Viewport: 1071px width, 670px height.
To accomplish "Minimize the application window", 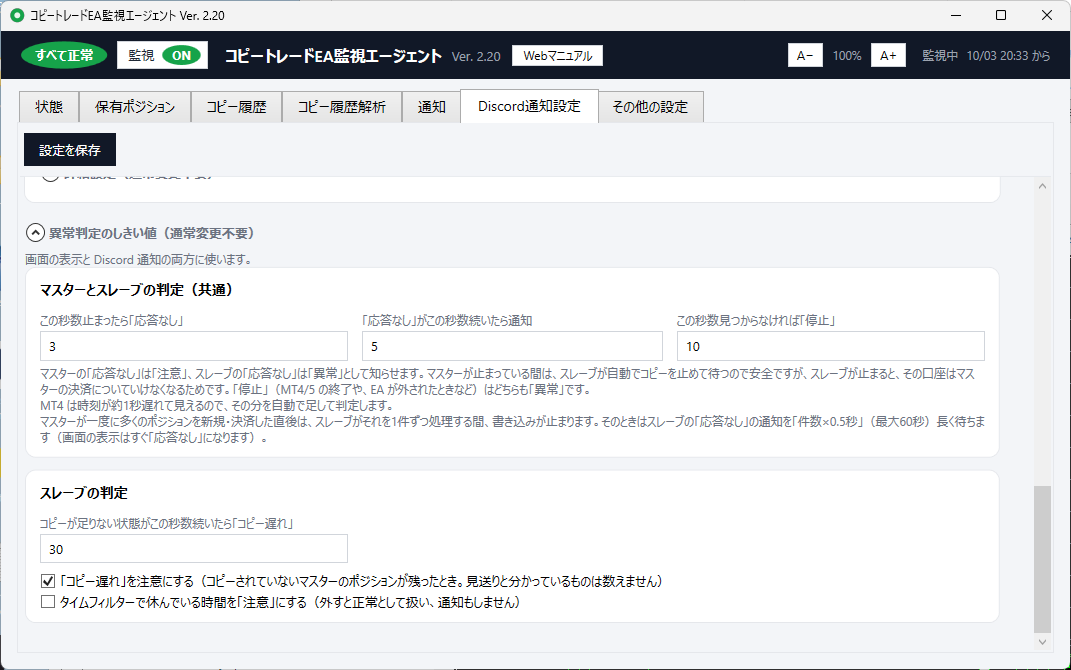I will pyautogui.click(x=956, y=15).
